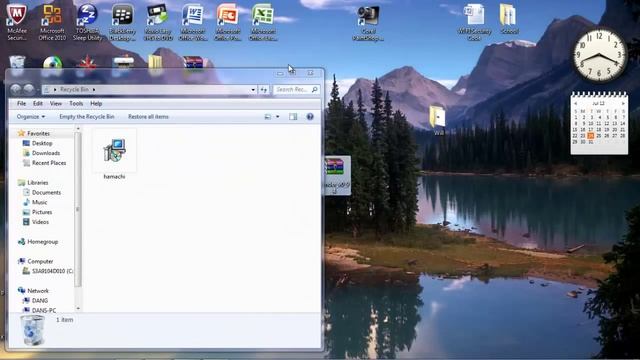Refresh the Recycle Bin address bar
This screenshot has height=360, width=640.
264,89
